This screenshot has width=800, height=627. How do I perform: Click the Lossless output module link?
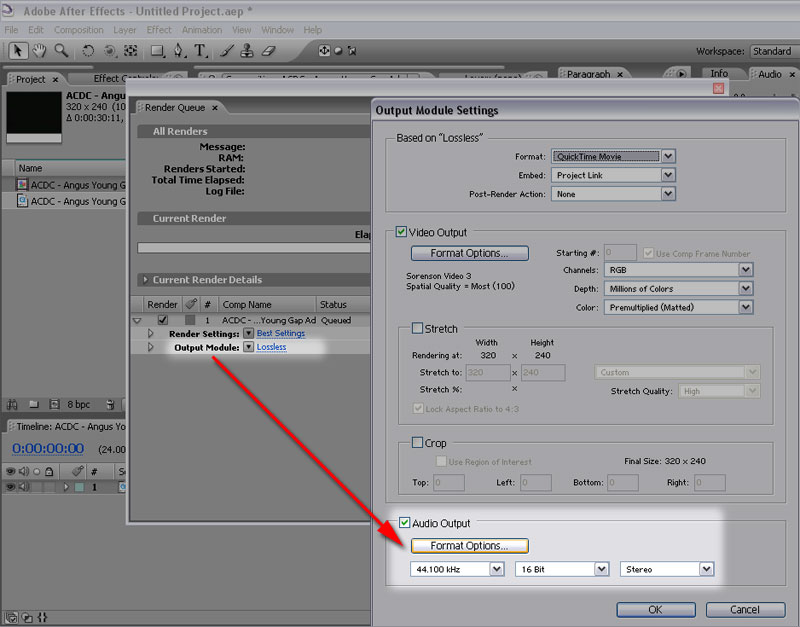[x=271, y=347]
